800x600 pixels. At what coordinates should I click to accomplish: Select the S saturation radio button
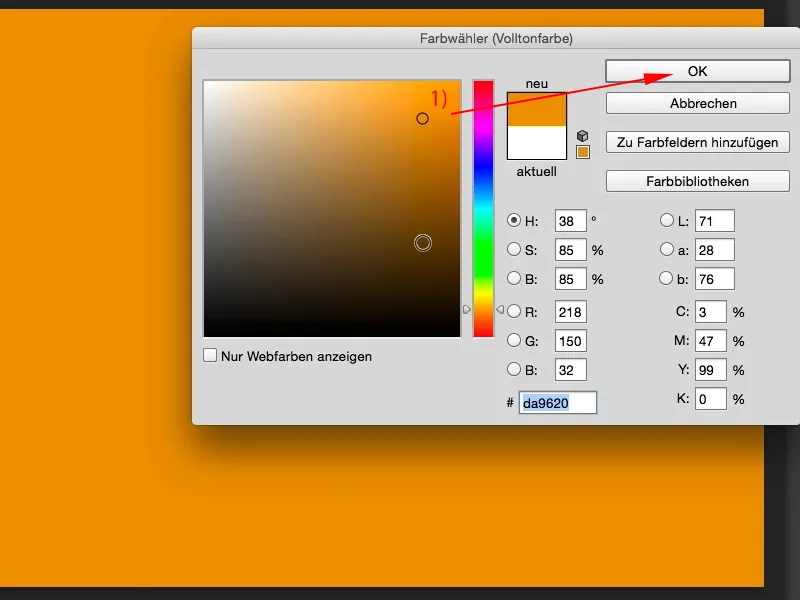514,249
